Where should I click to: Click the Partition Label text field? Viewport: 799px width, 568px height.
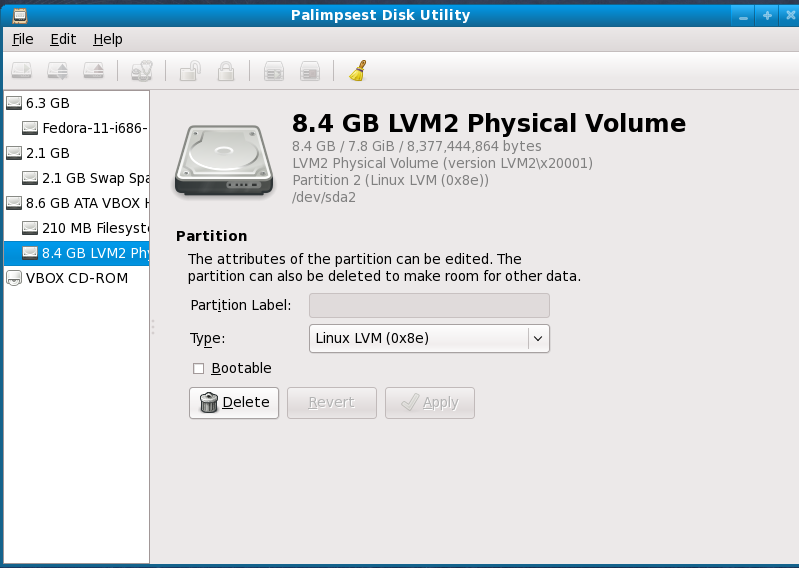pos(429,306)
